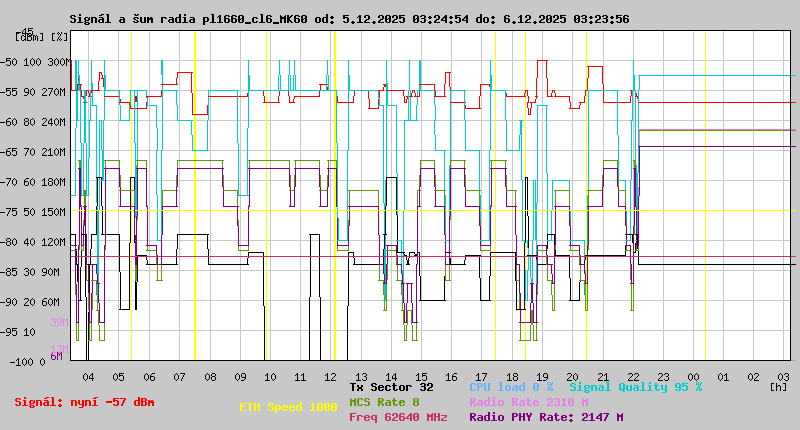Click the purple '39M' y-axis marker
Screen dimensions: 800x430
coord(59,322)
